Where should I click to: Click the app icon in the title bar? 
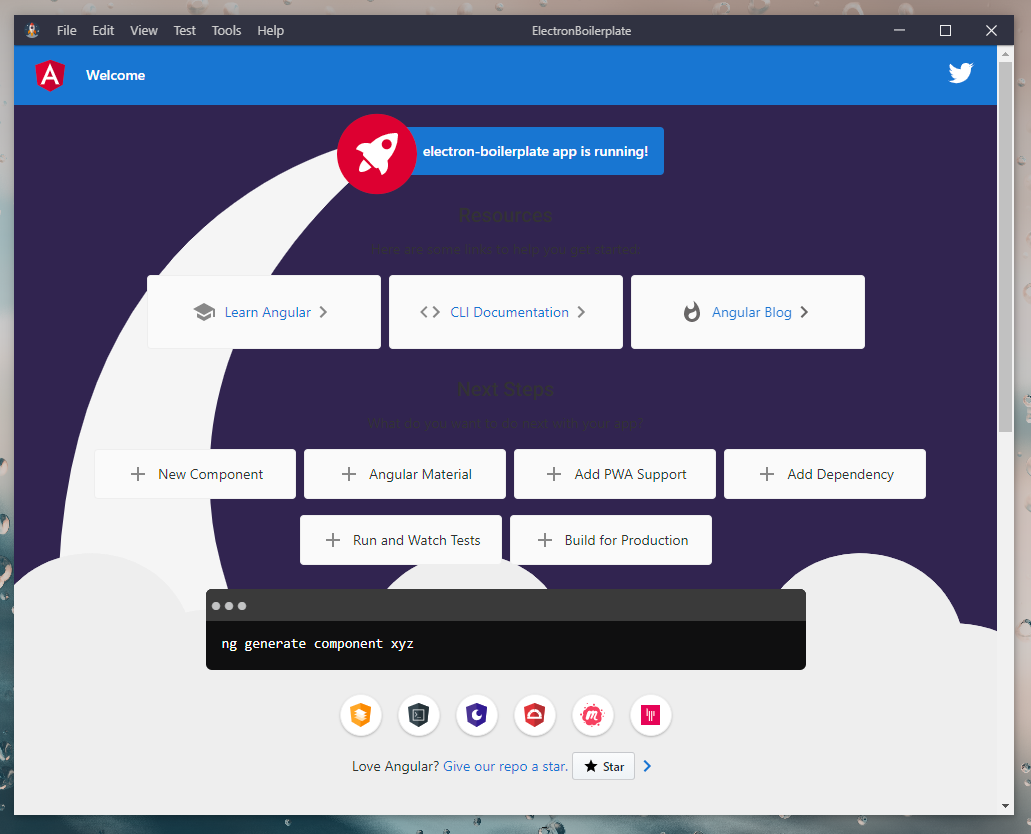tap(32, 30)
